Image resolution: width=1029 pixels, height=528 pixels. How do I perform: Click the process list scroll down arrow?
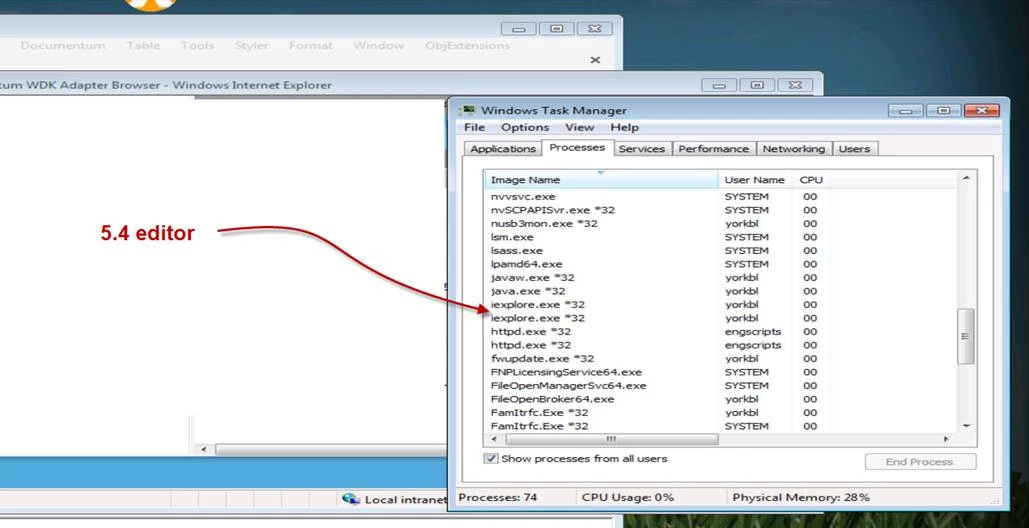pyautogui.click(x=966, y=426)
